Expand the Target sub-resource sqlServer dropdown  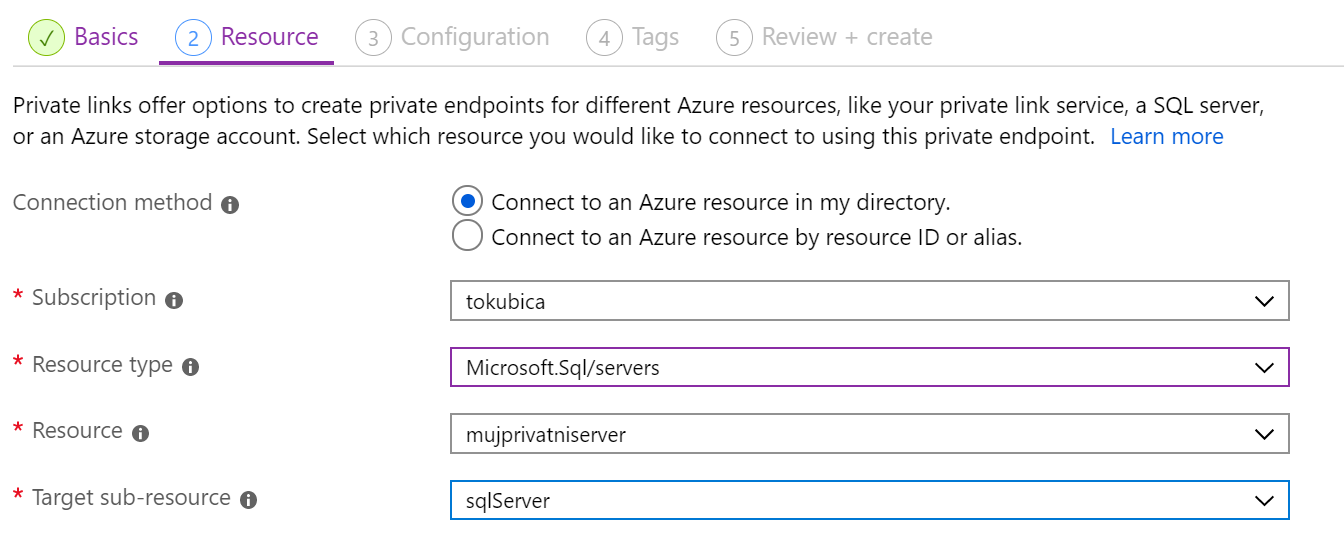870,500
